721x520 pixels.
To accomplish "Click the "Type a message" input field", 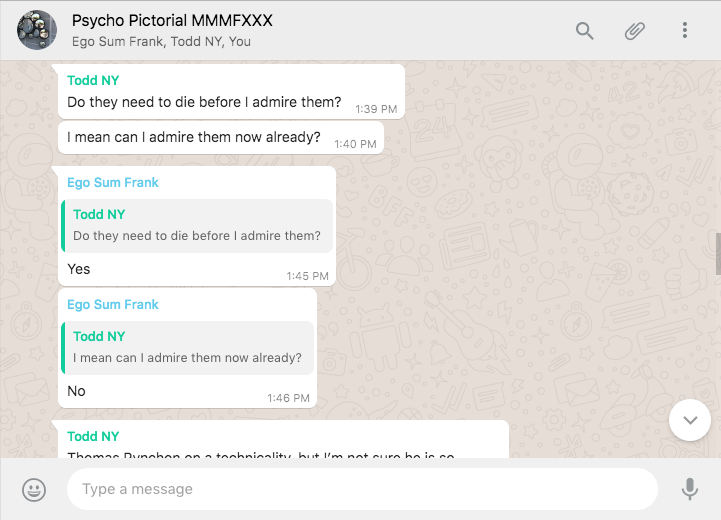I will (360, 489).
